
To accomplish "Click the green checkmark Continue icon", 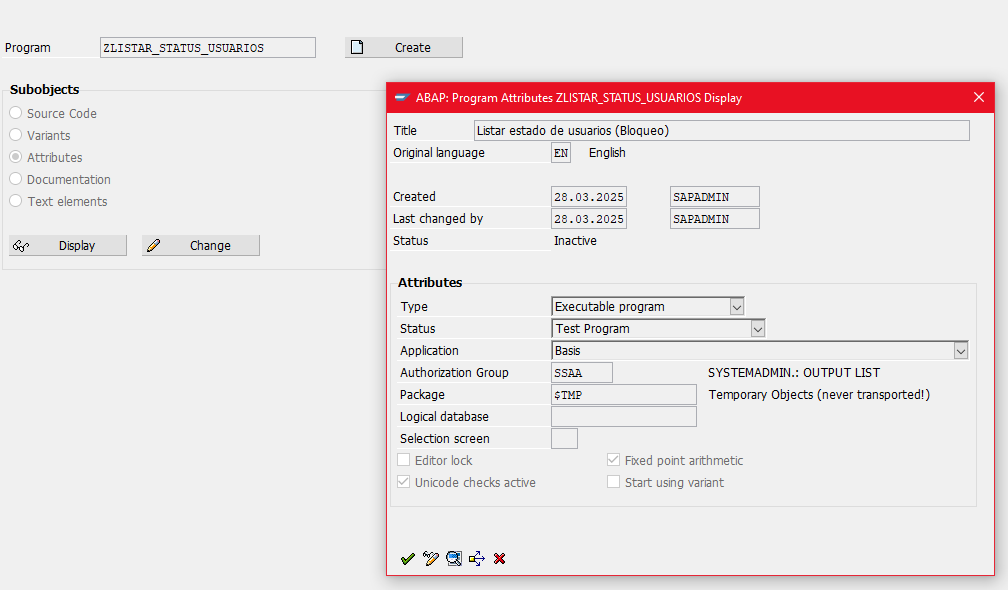I will [408, 559].
